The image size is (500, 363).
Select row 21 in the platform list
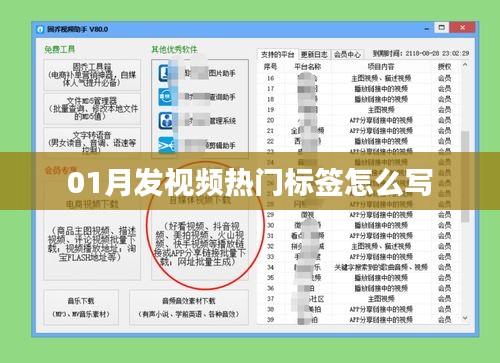(359, 131)
